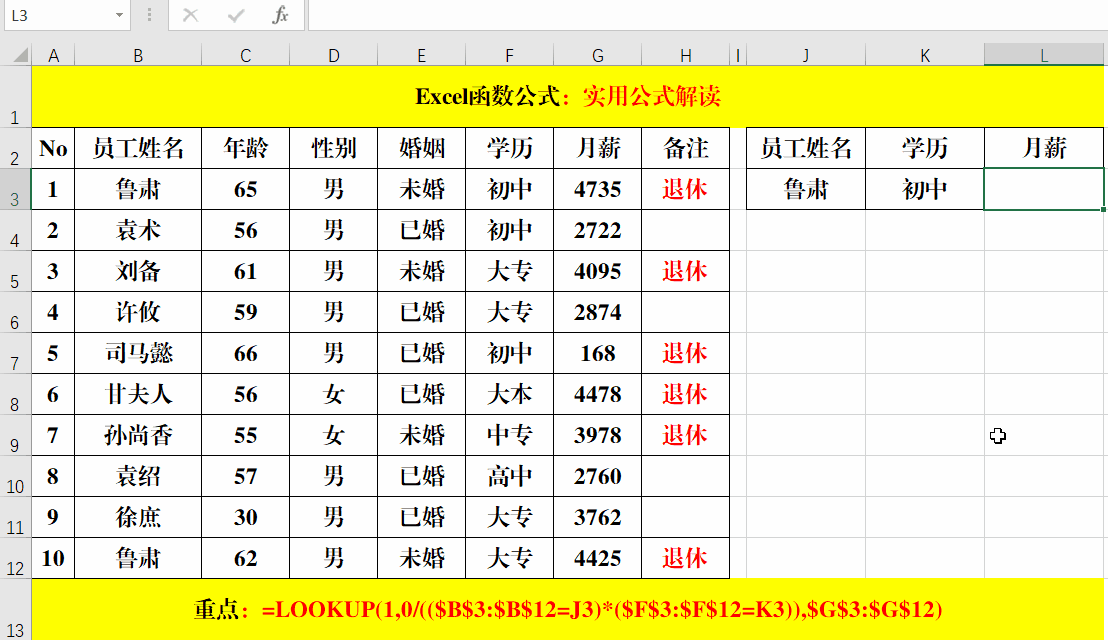Select row 1 header
Viewport: 1108px width, 640px height.
pyautogui.click(x=15, y=97)
